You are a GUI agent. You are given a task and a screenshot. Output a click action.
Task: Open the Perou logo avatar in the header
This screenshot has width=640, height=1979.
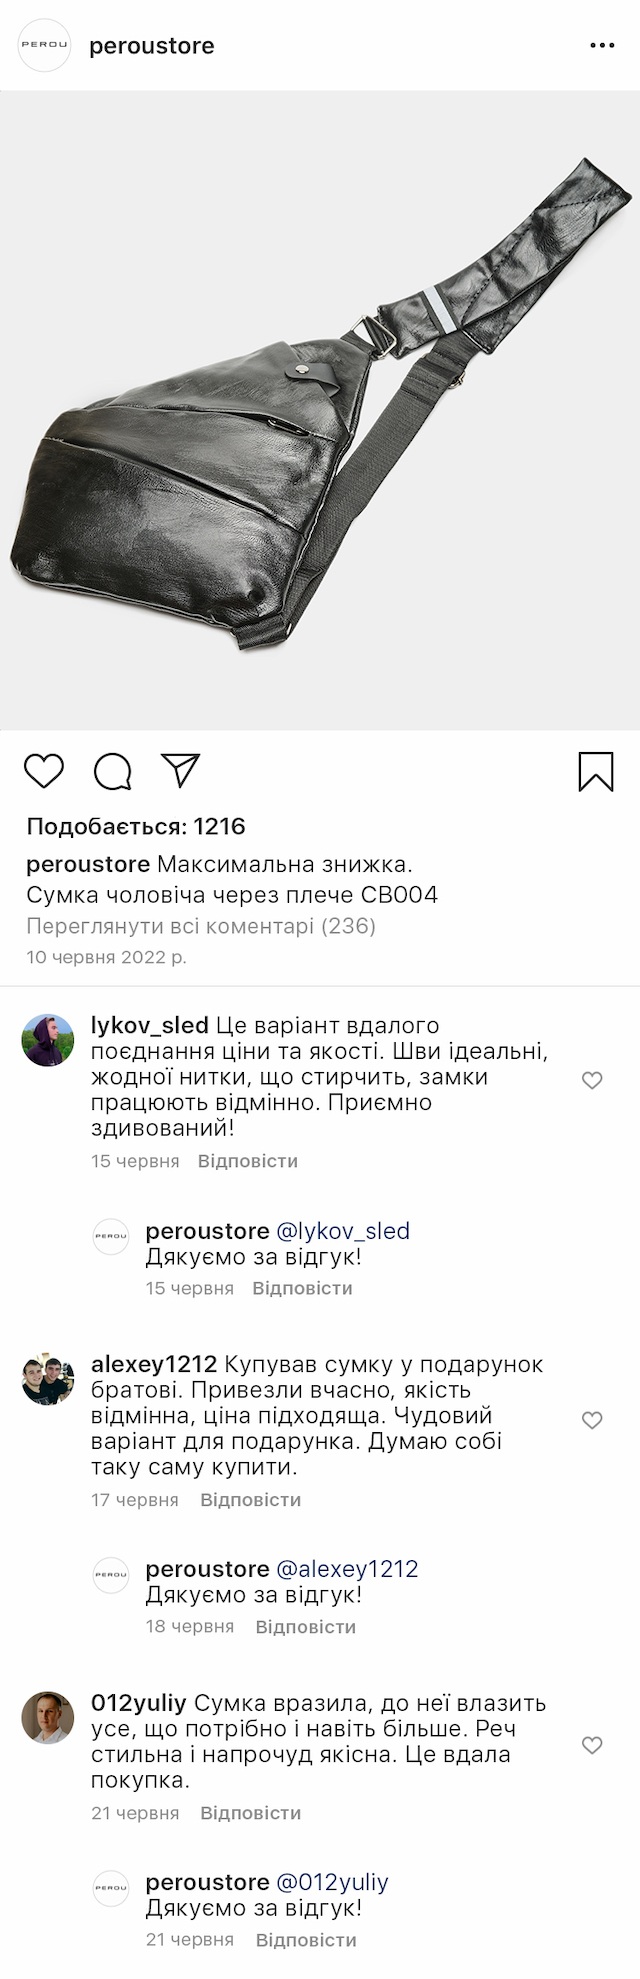pyautogui.click(x=45, y=46)
